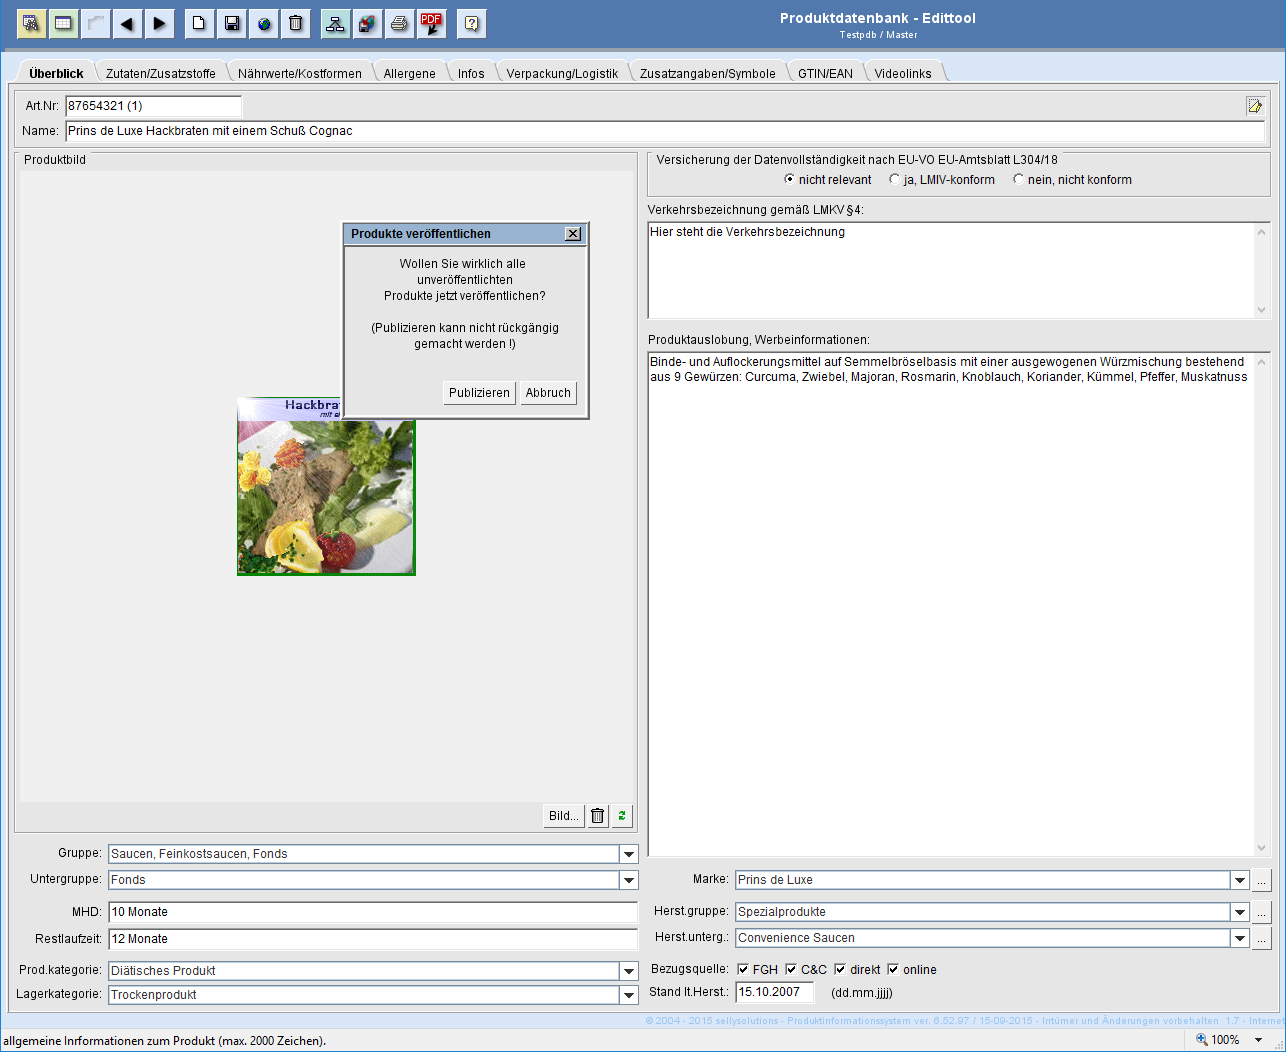The image size is (1286, 1052).
Task: Toggle the C&C checkbox
Action: point(791,969)
